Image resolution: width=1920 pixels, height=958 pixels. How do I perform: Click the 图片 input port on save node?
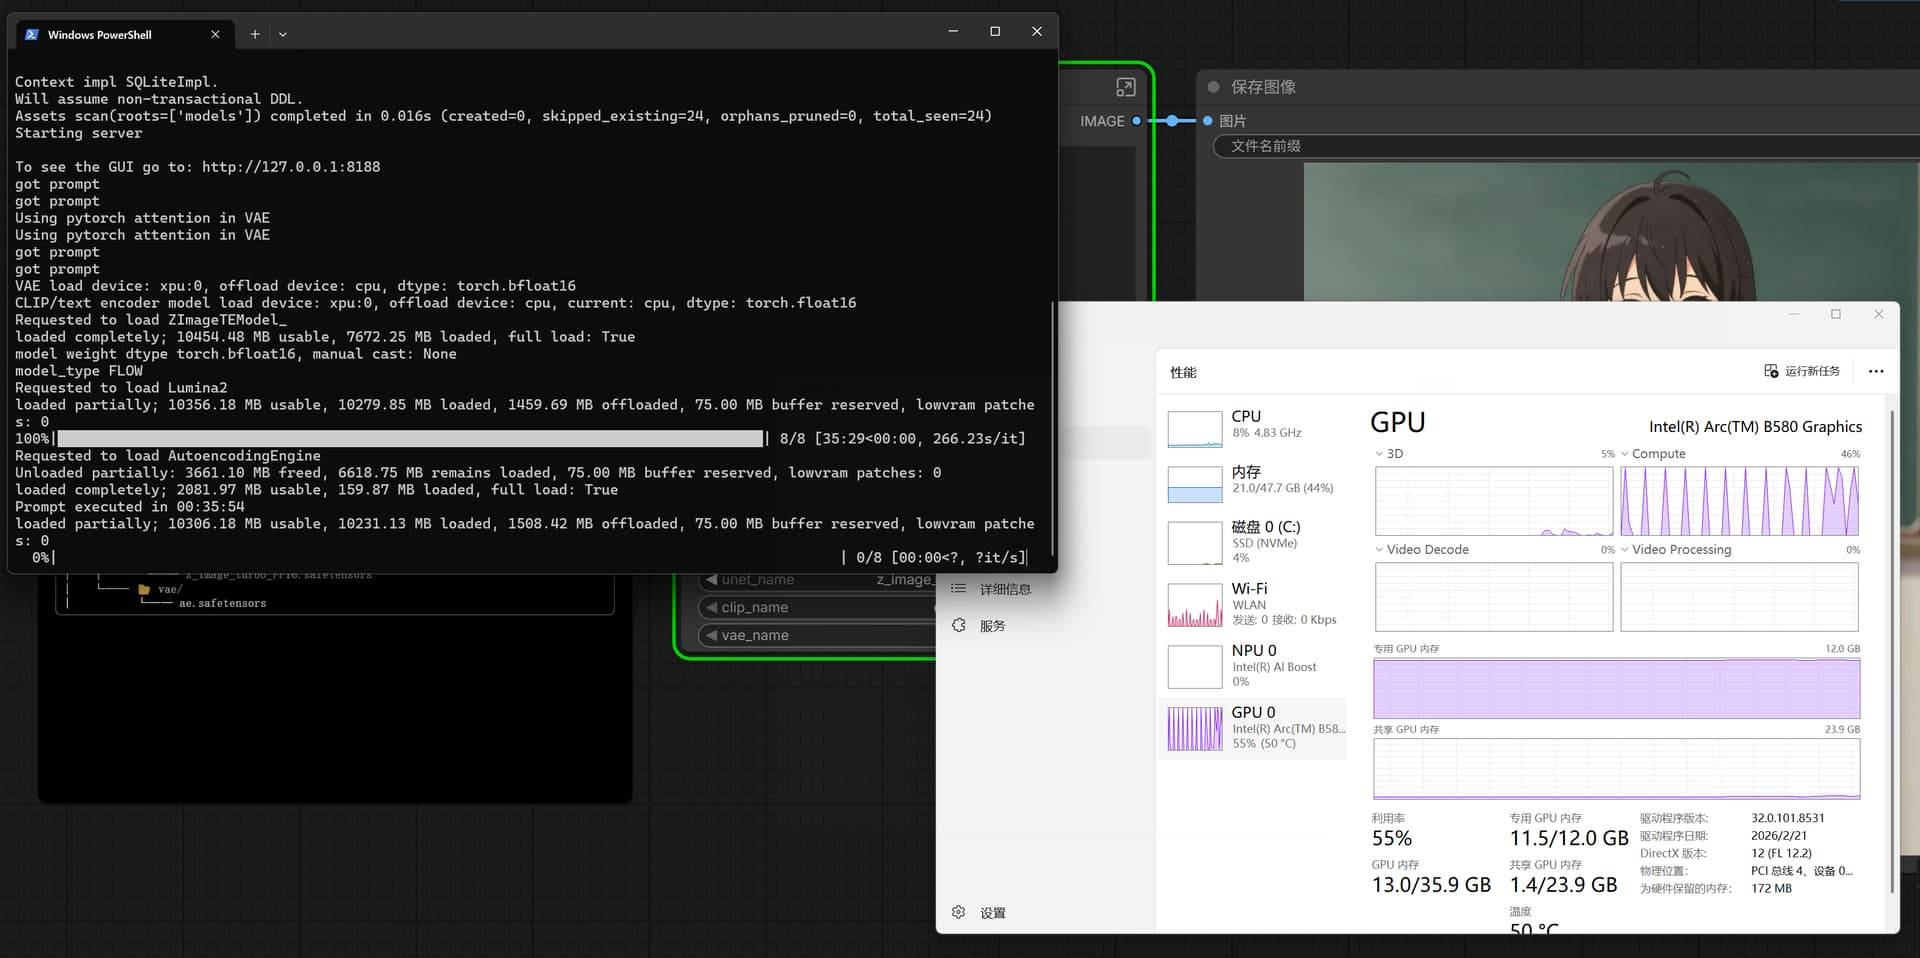[1208, 121]
